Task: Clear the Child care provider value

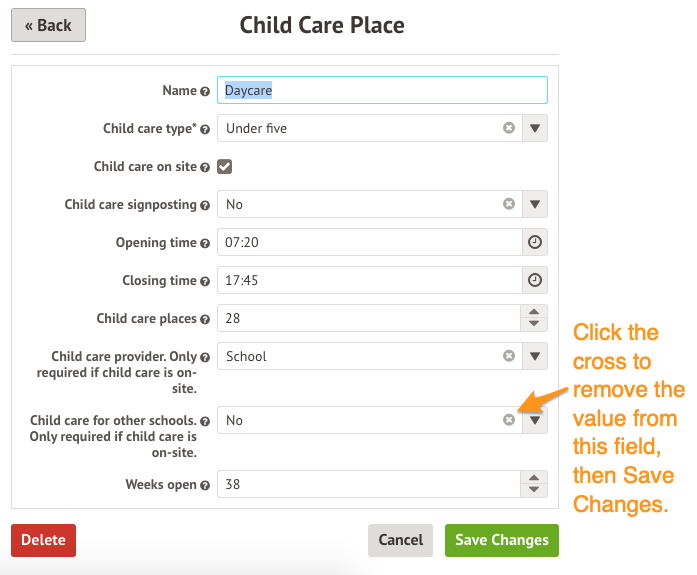Action: point(509,356)
